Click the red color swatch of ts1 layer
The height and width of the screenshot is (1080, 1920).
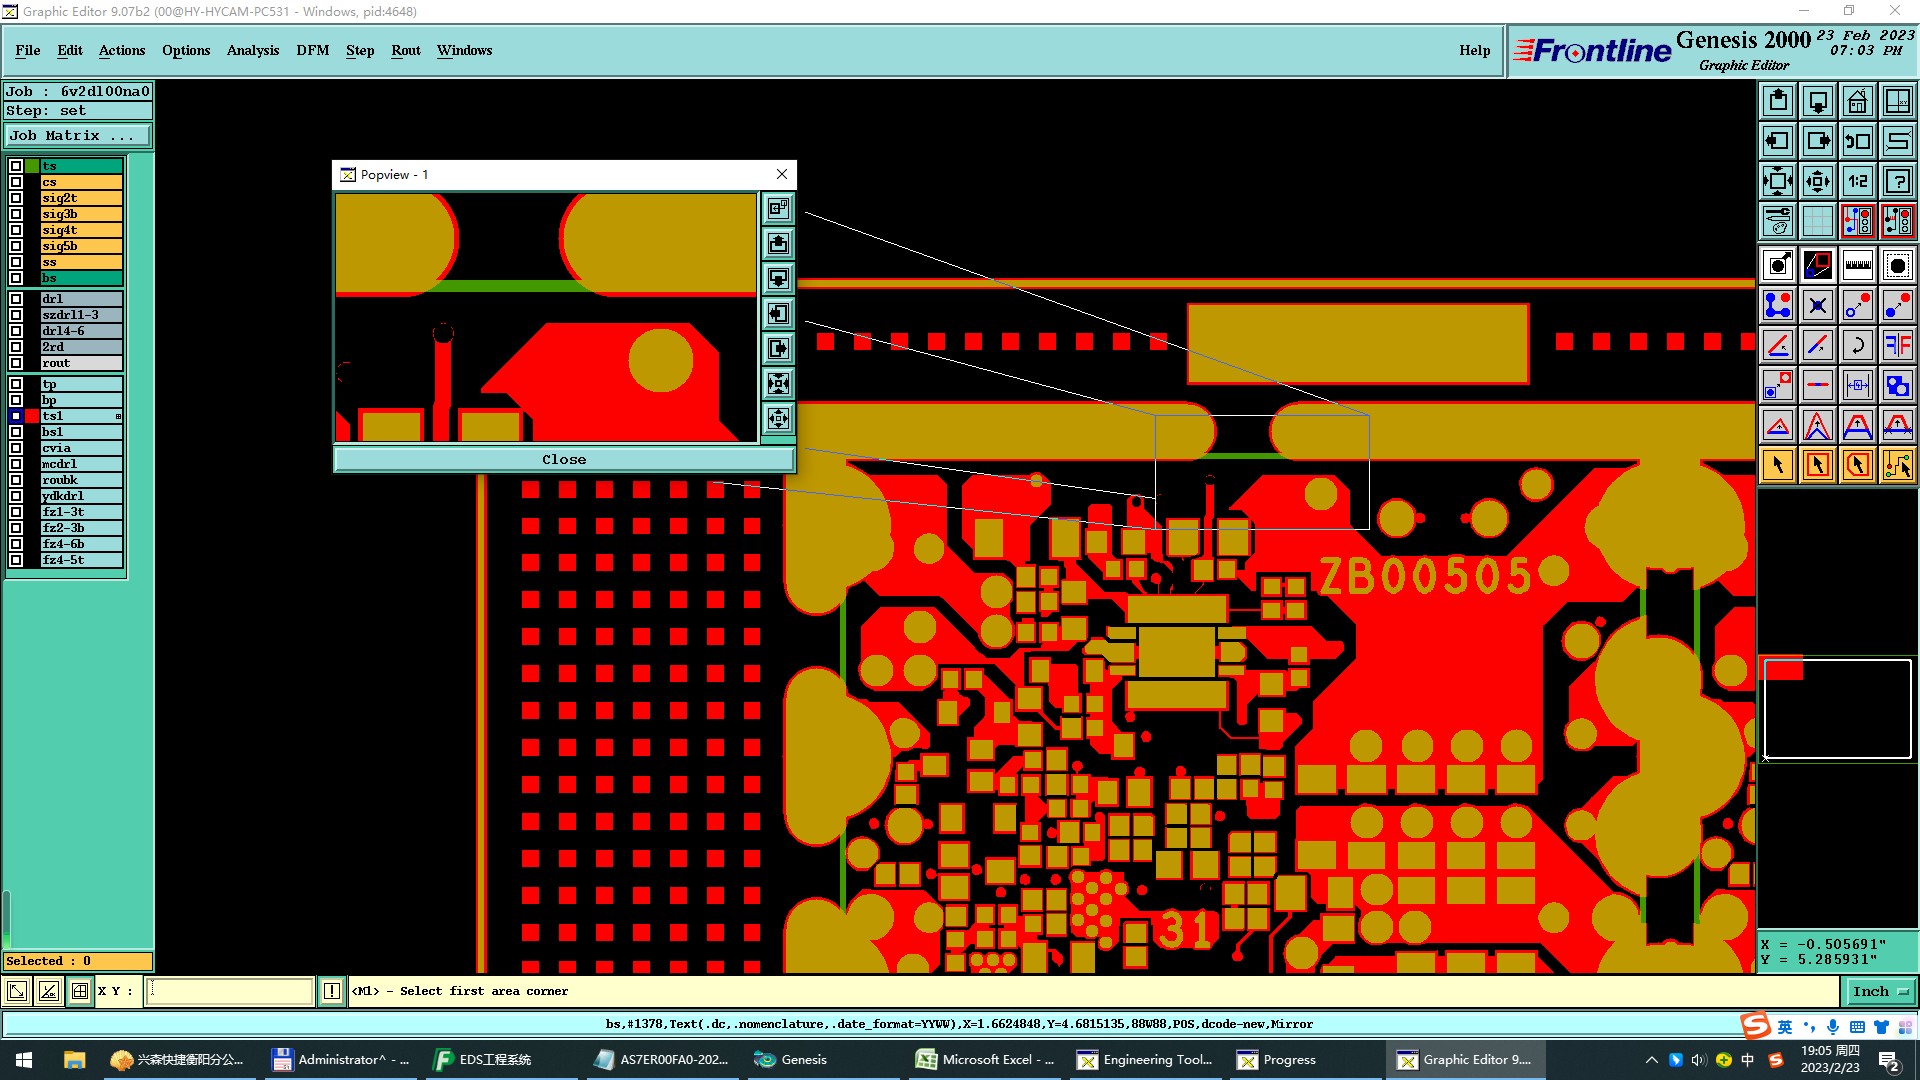click(32, 416)
